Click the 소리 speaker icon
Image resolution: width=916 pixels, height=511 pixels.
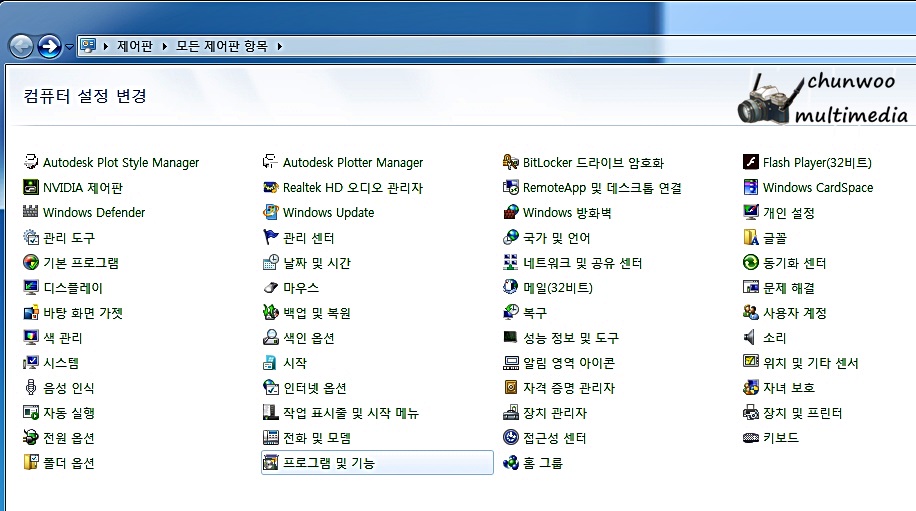749,337
